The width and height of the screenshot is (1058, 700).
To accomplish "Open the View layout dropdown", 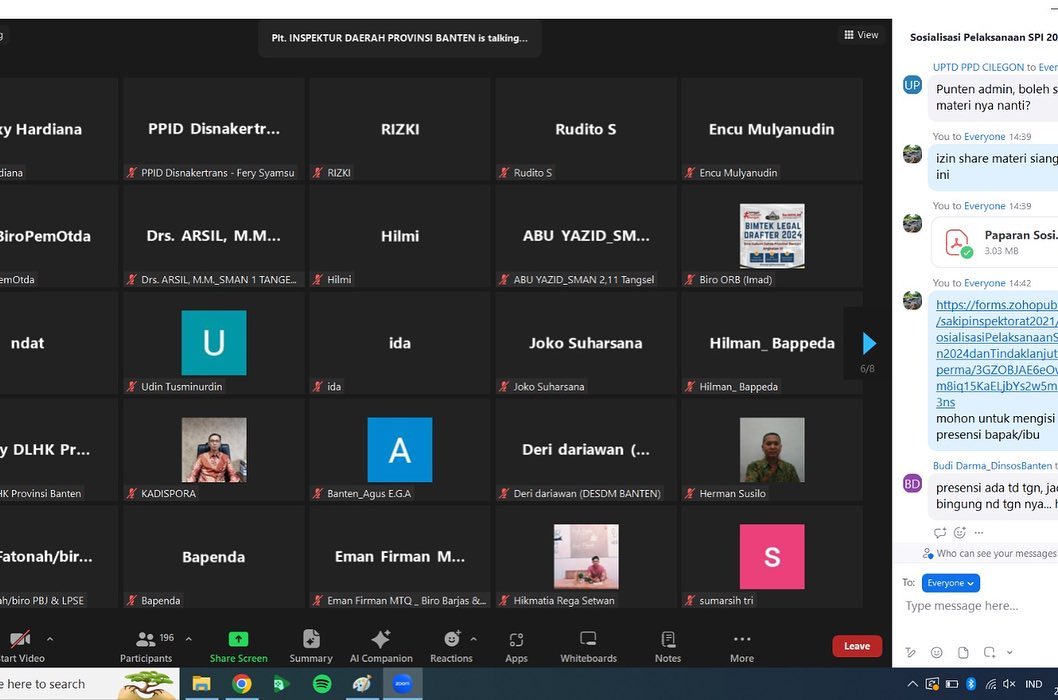I will click(861, 35).
